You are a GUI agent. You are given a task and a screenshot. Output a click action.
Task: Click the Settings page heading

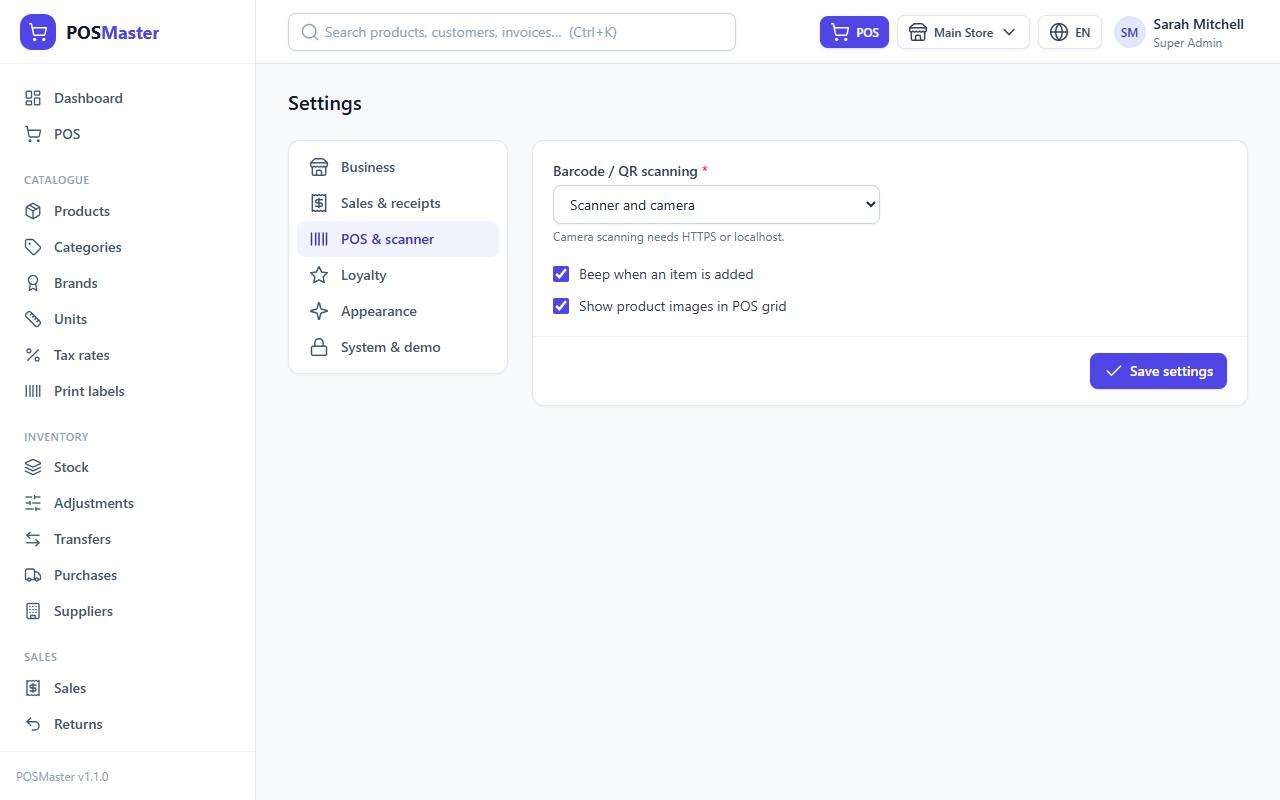pos(325,103)
